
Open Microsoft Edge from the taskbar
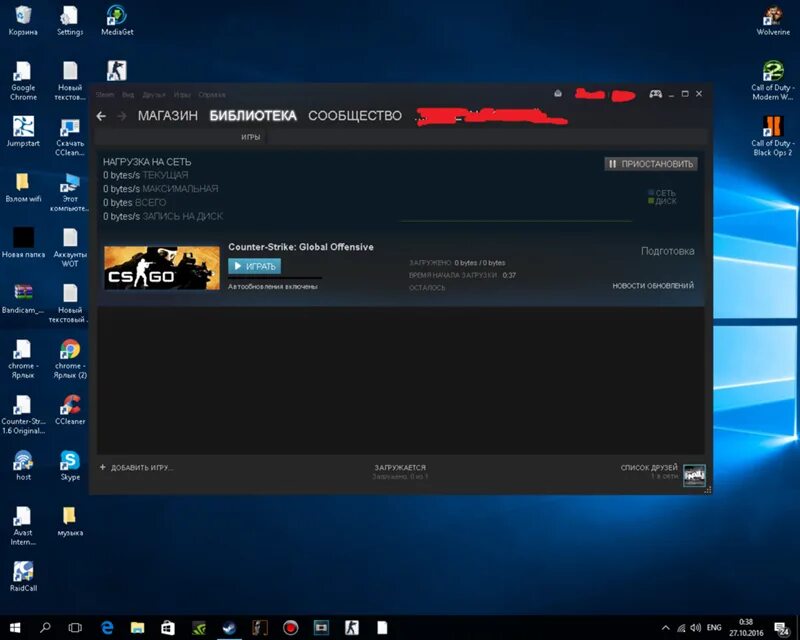[x=107, y=628]
